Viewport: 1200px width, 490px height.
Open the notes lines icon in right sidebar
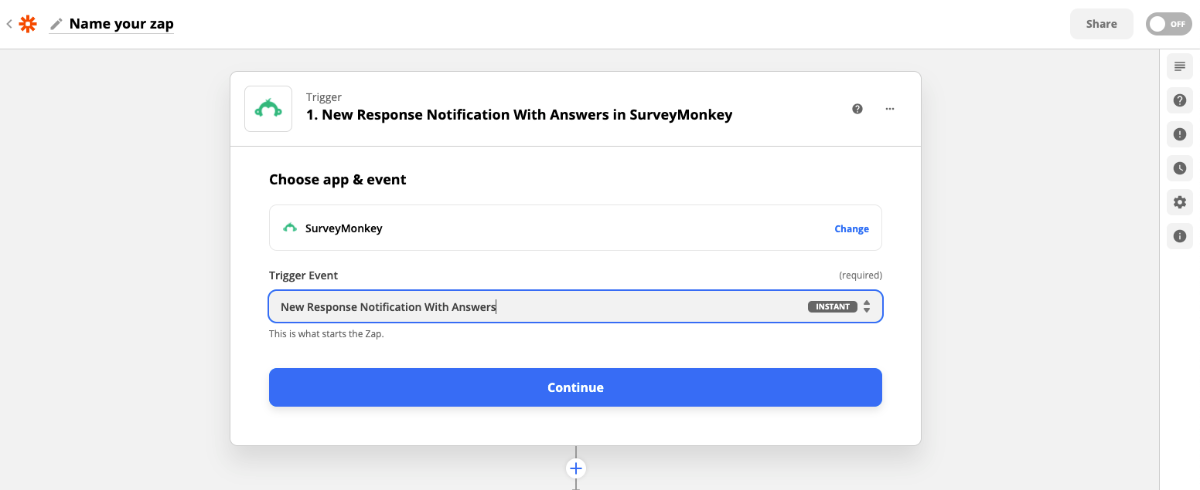point(1180,67)
